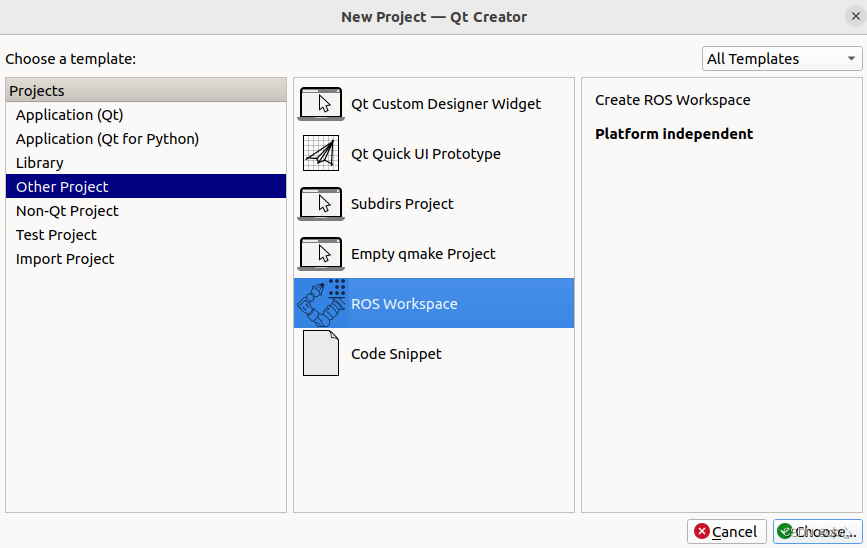
Task: Select the Test Project category
Action: tap(146, 234)
